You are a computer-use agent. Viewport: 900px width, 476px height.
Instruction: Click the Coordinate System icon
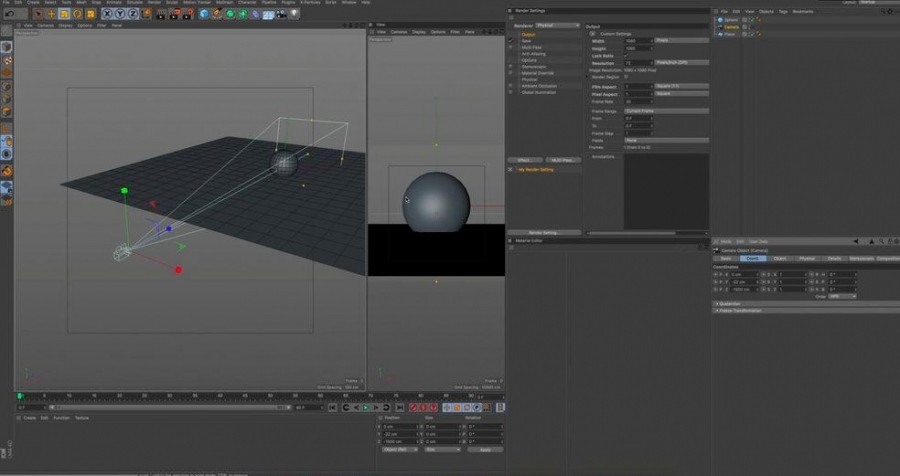click(x=146, y=13)
